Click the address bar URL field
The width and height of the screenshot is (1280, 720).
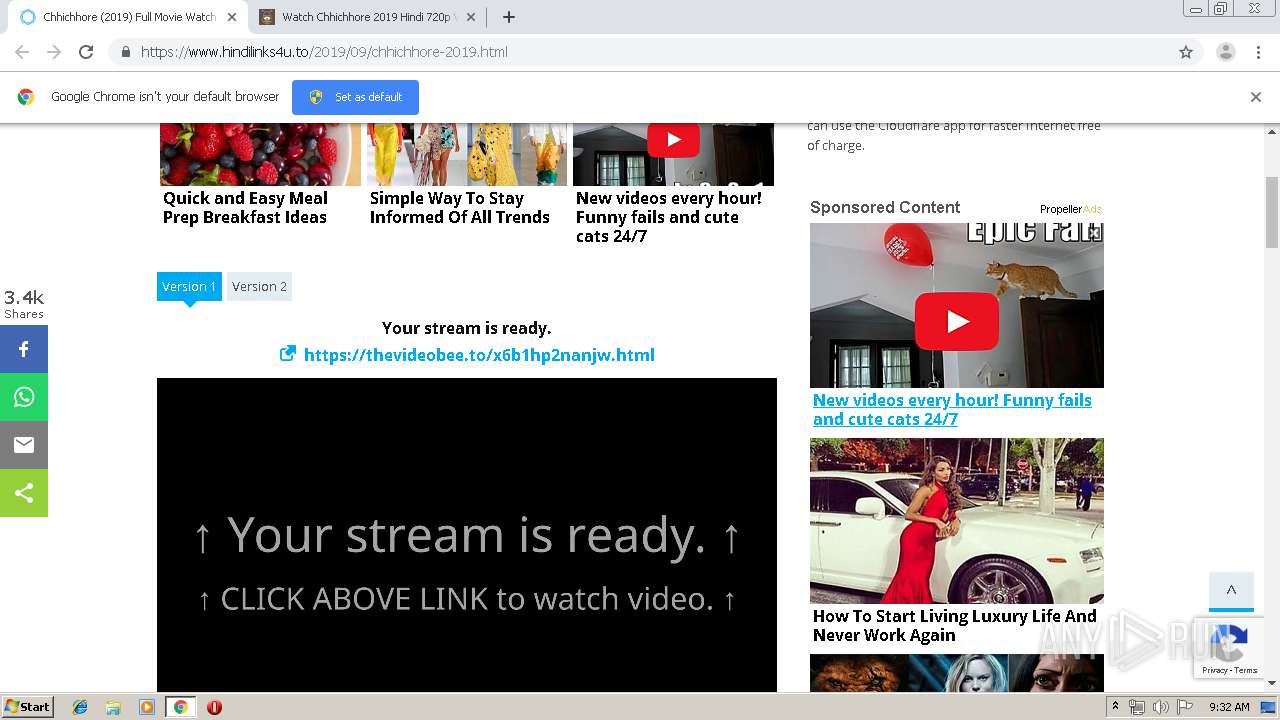point(640,52)
